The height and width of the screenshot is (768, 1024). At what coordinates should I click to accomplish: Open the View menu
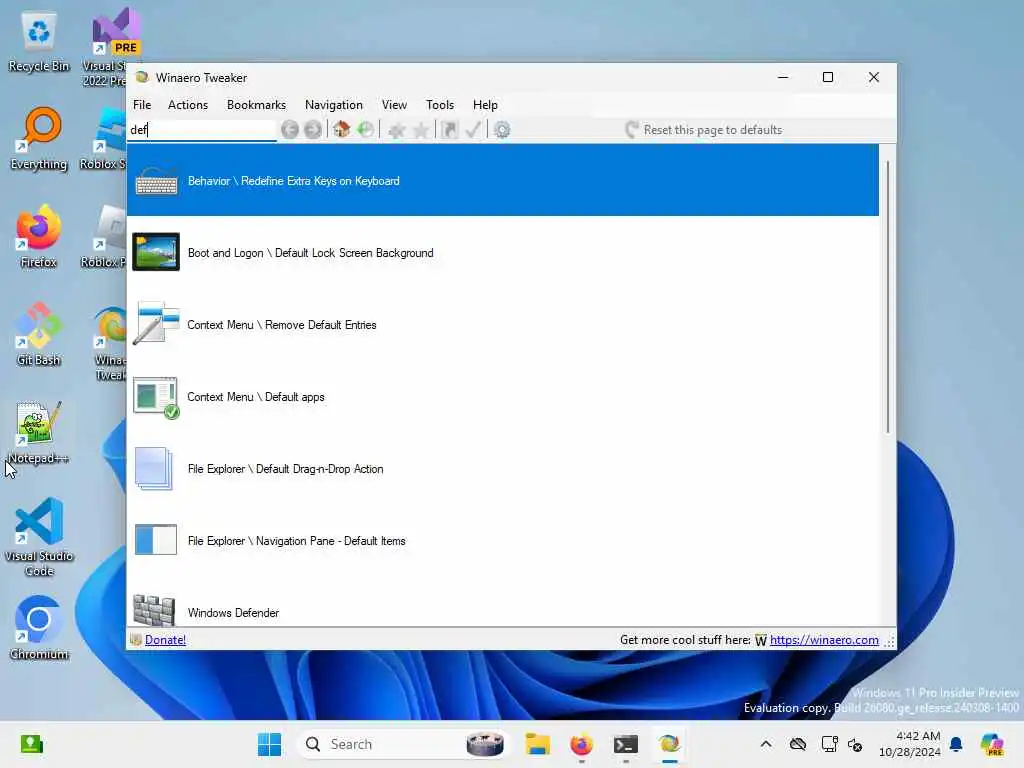[394, 104]
